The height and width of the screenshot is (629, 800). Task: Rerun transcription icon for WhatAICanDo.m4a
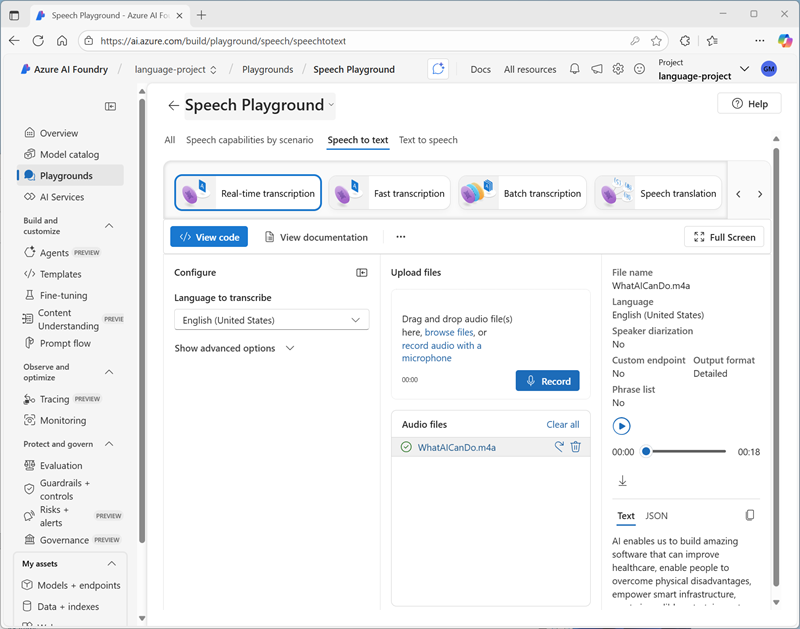pyautogui.click(x=559, y=447)
